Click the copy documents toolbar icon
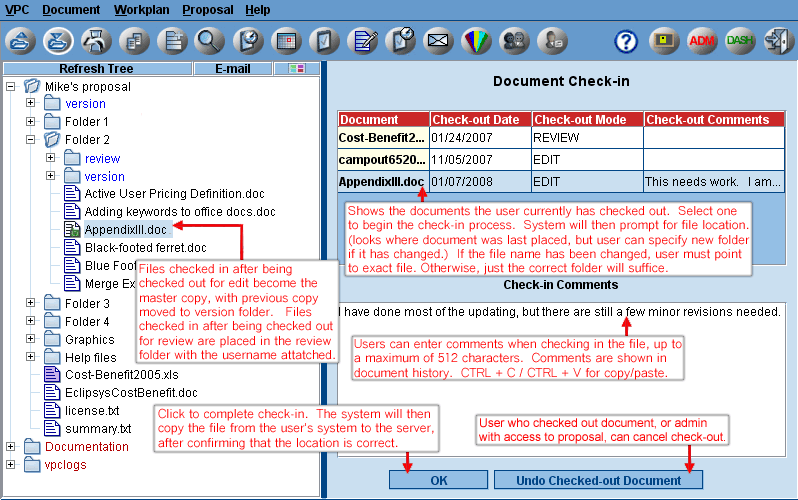 coord(134,41)
